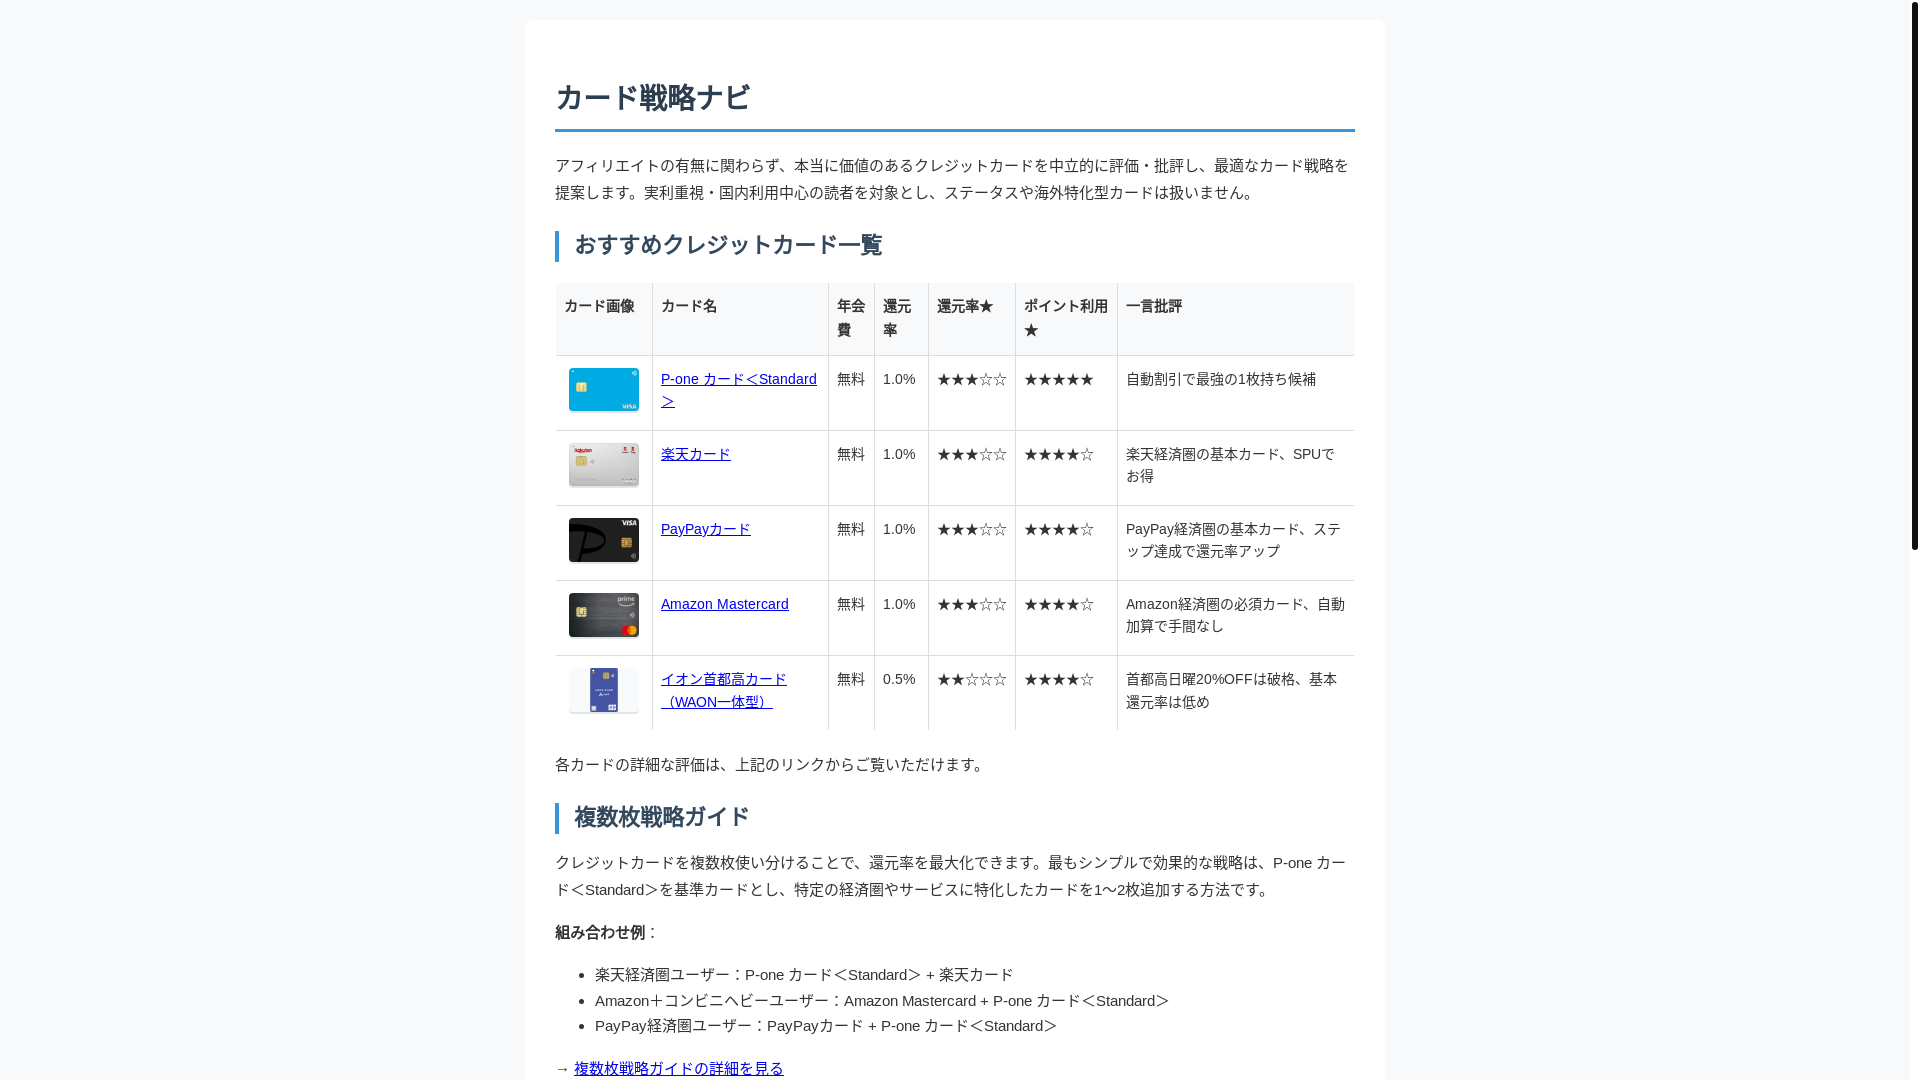Click the intro paragraph starting アフィリエイトの有無
Image resolution: width=1920 pixels, height=1080 pixels.
(x=954, y=179)
